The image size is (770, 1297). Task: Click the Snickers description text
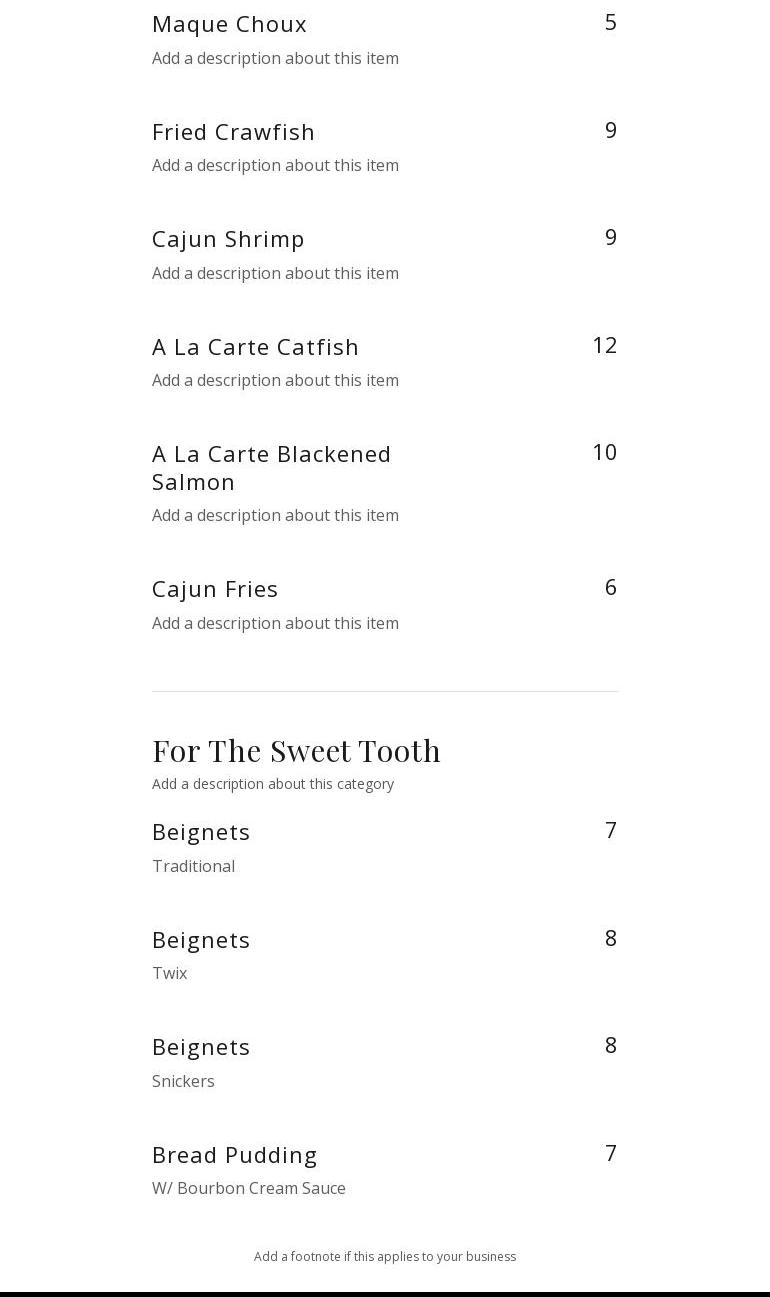click(x=183, y=1081)
